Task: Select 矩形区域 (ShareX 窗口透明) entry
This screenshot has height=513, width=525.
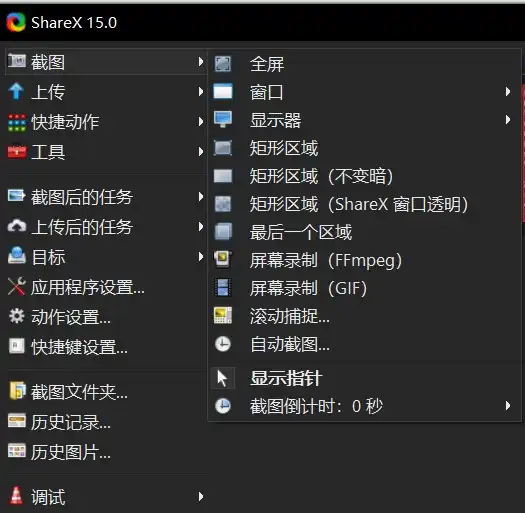Action: pyautogui.click(x=365, y=204)
